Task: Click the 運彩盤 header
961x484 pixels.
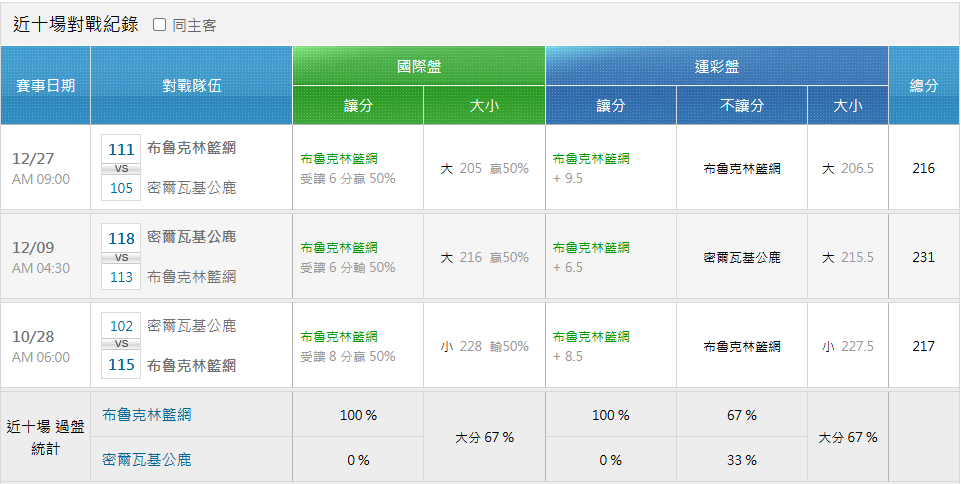Action: (716, 66)
